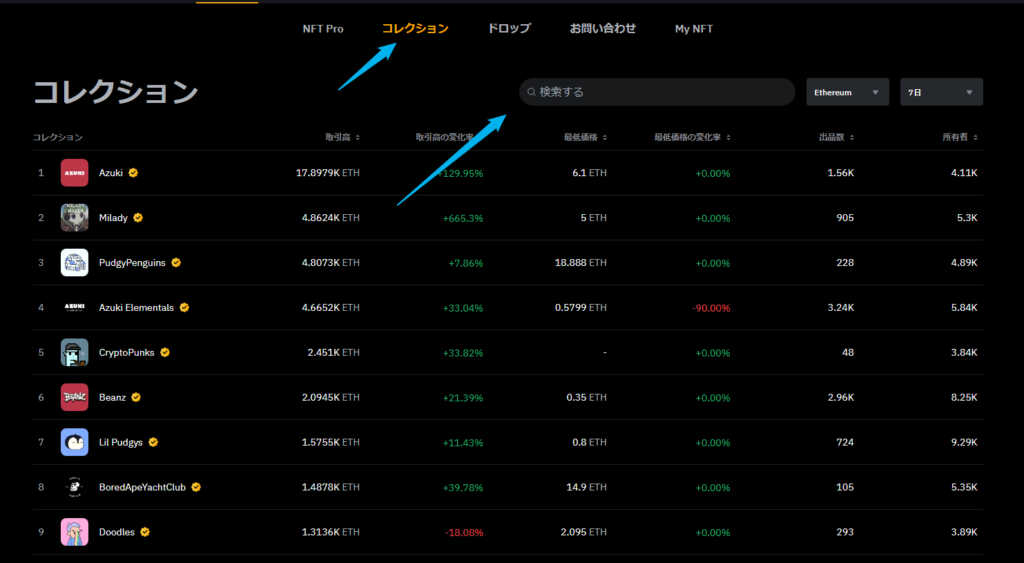This screenshot has height=563, width=1024.
Task: Click the 14.9 ETH floor price
Action: point(586,487)
